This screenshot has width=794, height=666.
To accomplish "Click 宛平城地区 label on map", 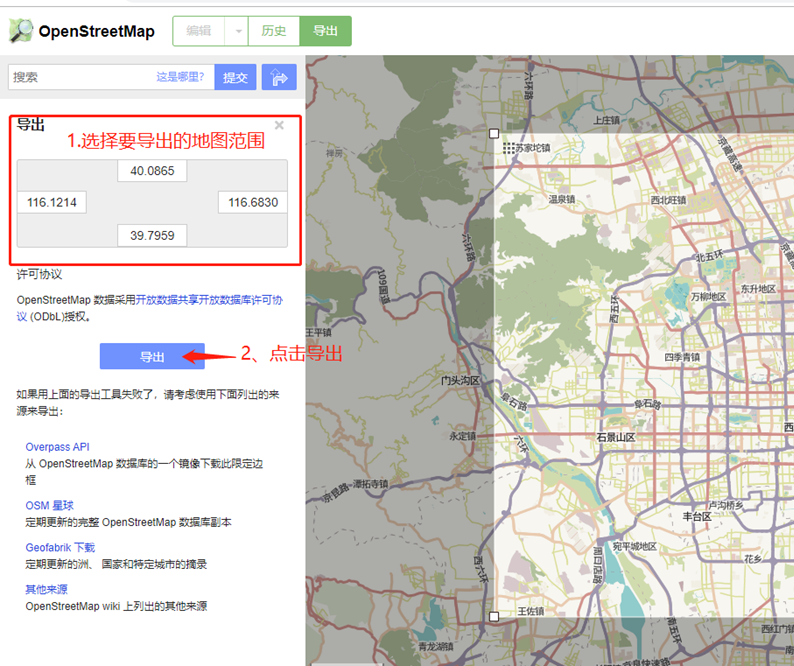I will pyautogui.click(x=634, y=546).
